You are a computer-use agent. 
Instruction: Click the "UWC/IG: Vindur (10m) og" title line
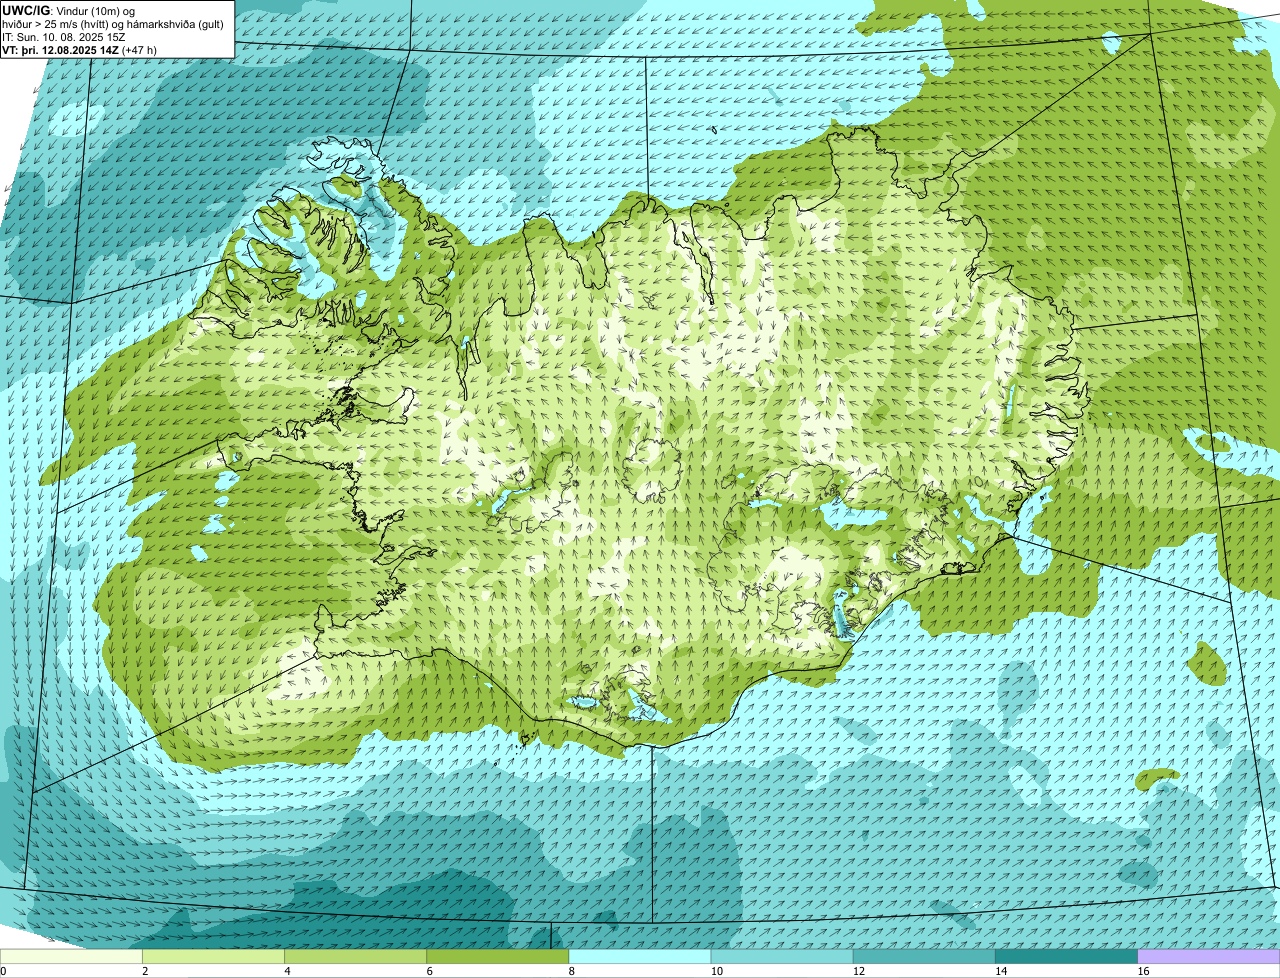coord(69,11)
